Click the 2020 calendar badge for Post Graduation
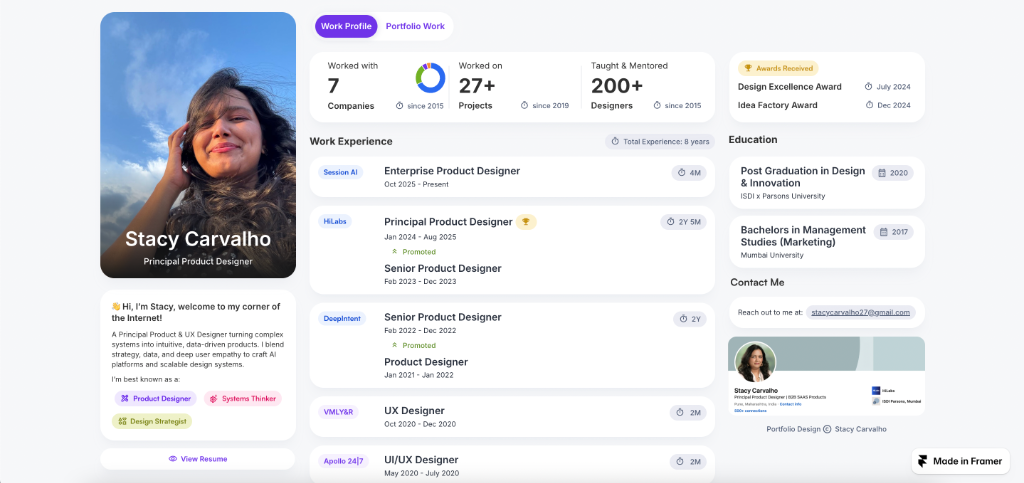 [892, 173]
